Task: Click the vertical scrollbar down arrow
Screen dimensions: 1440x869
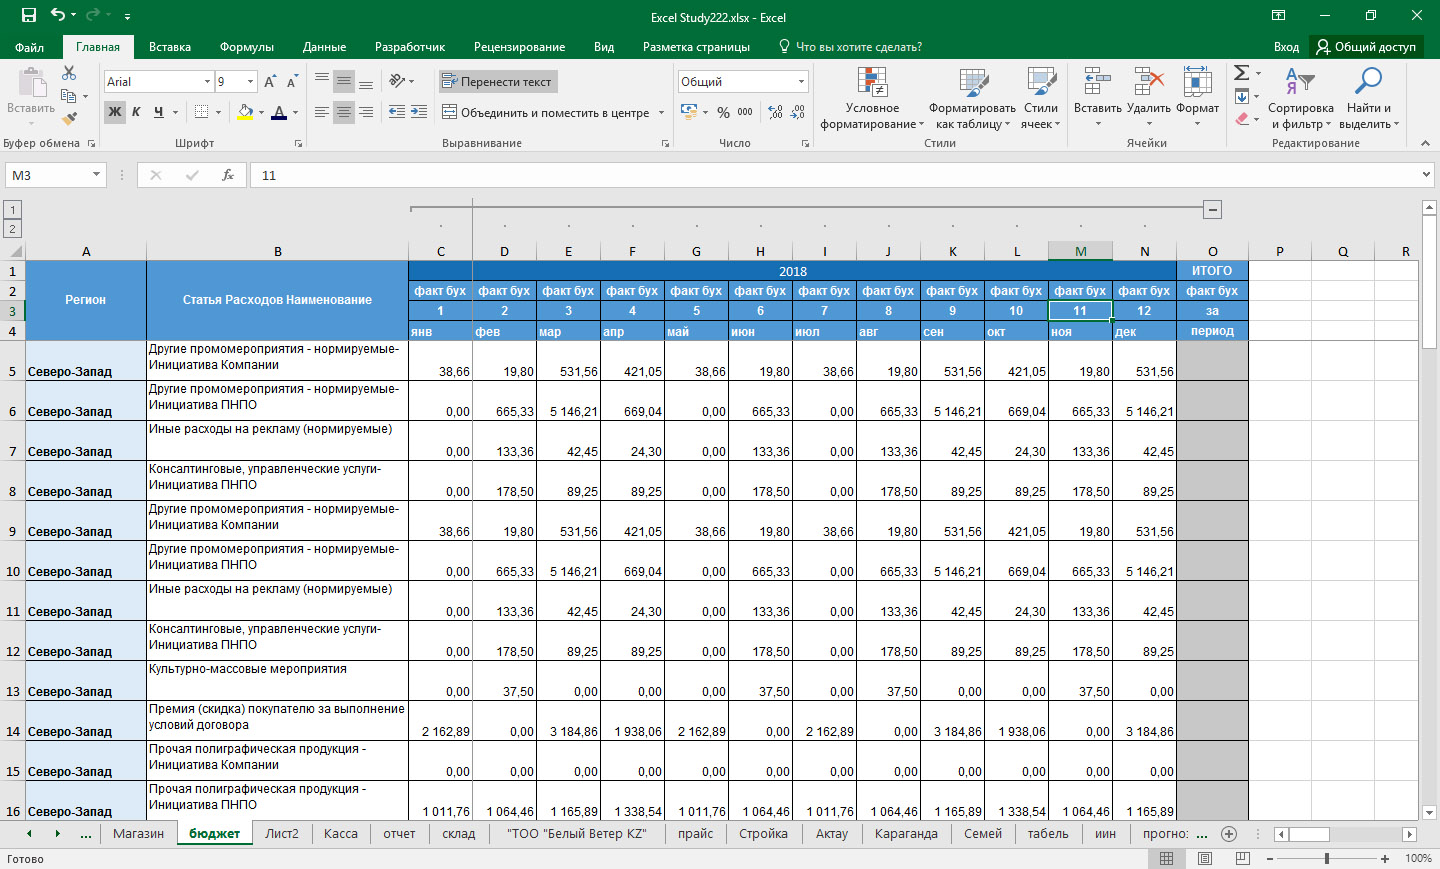Action: click(1429, 813)
